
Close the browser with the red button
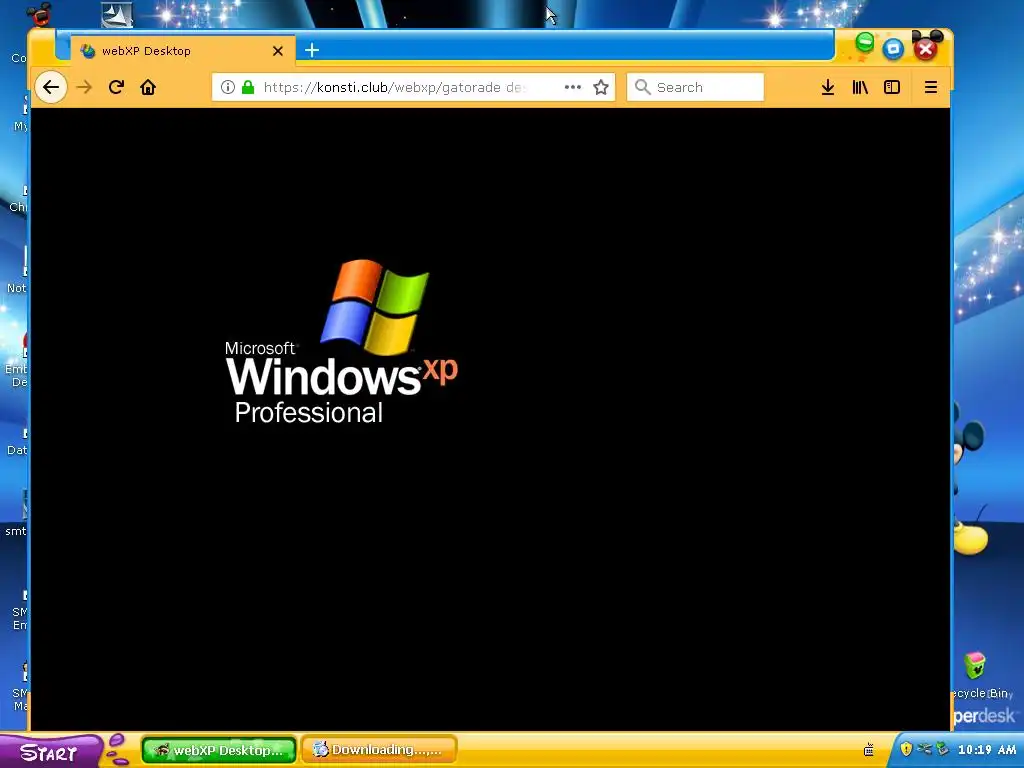(x=925, y=48)
